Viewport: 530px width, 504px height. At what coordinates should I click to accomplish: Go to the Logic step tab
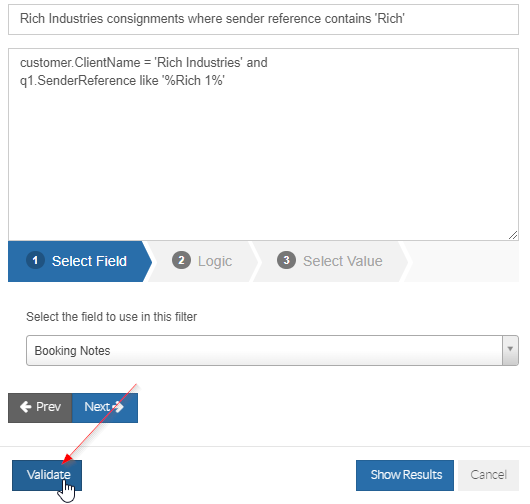202,261
